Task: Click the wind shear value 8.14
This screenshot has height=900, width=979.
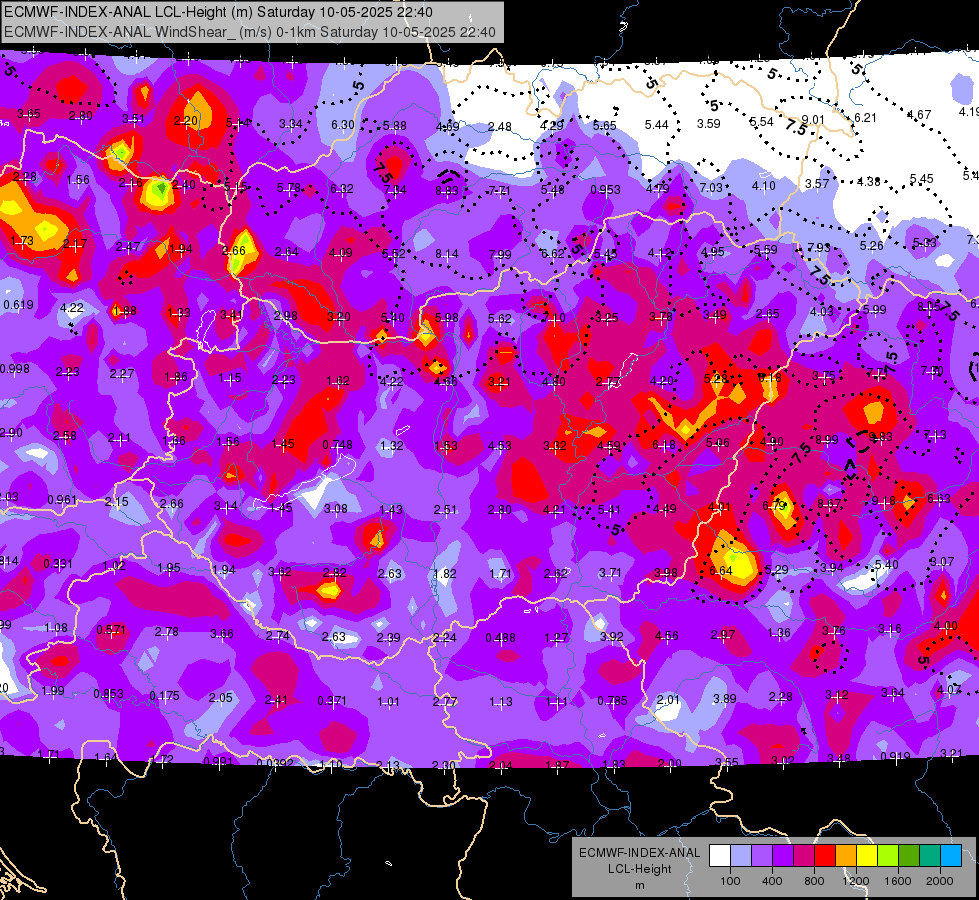Action: [x=446, y=254]
